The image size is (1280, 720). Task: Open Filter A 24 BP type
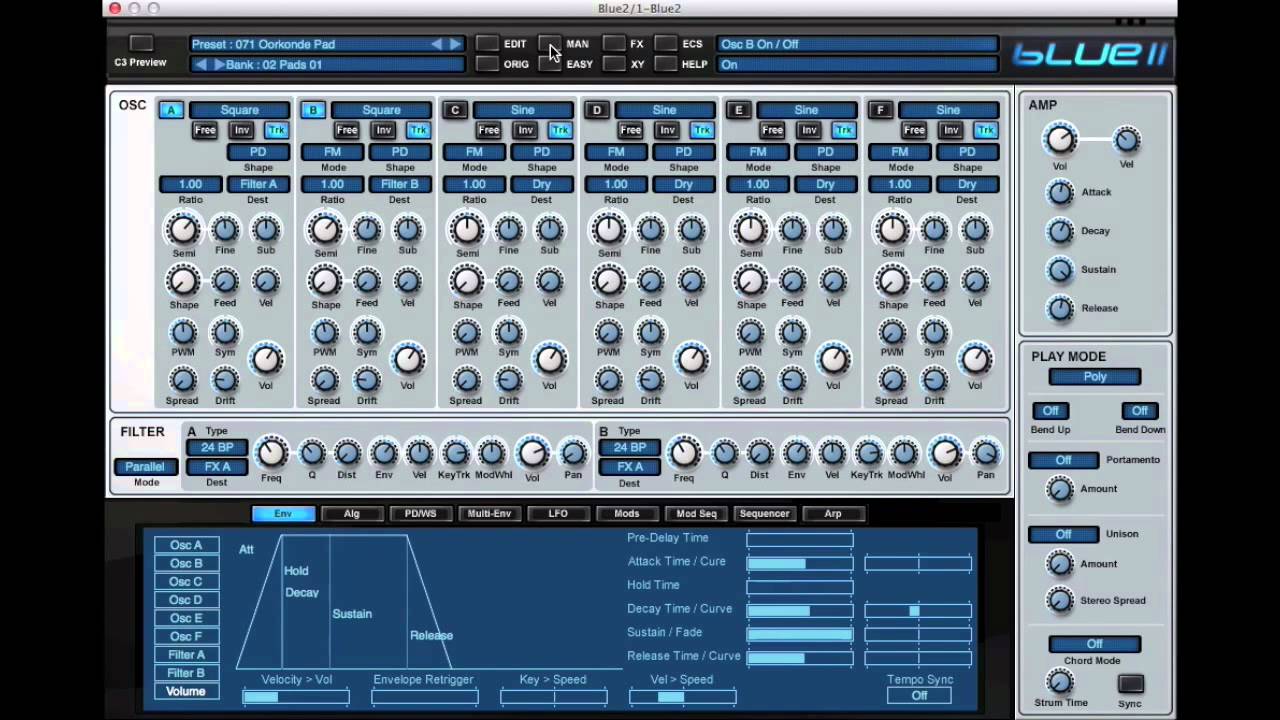click(217, 448)
